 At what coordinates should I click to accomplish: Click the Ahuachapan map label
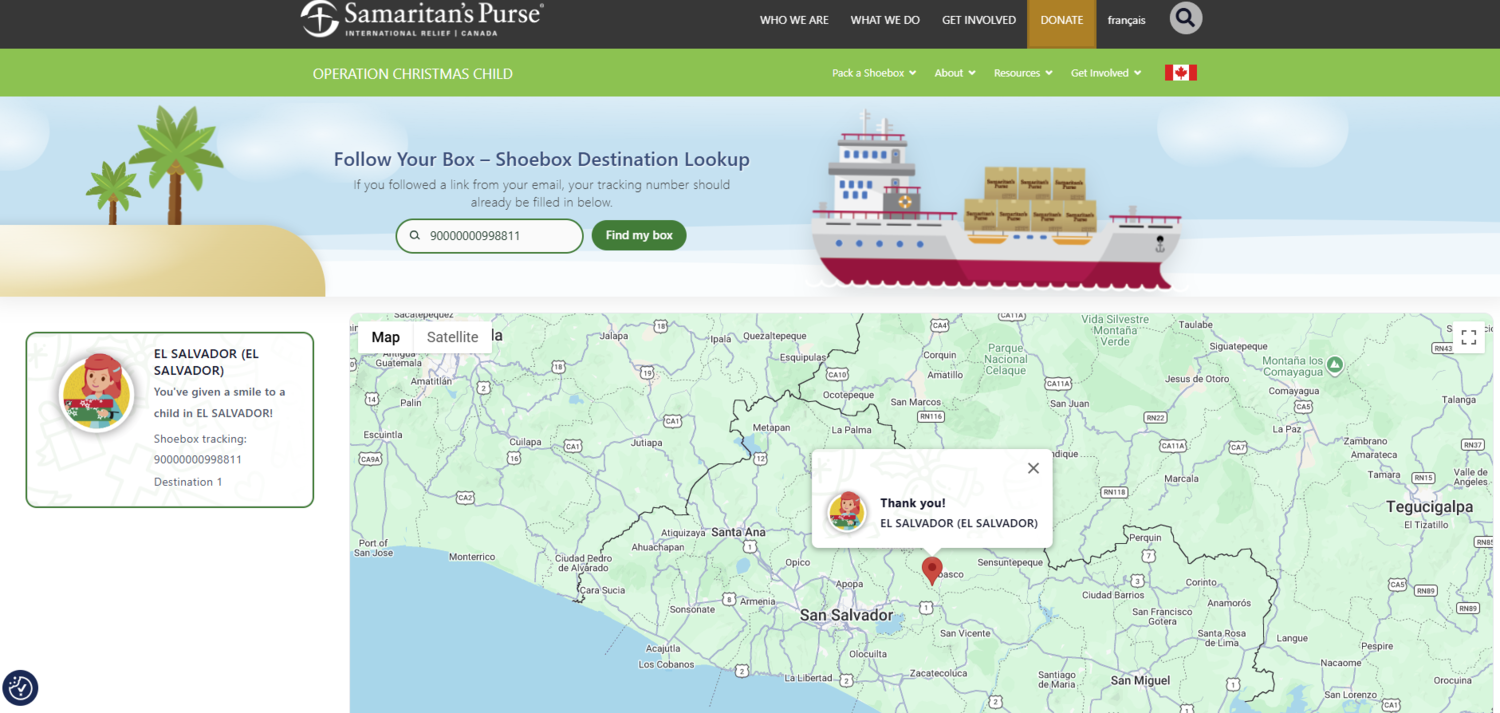coord(658,547)
